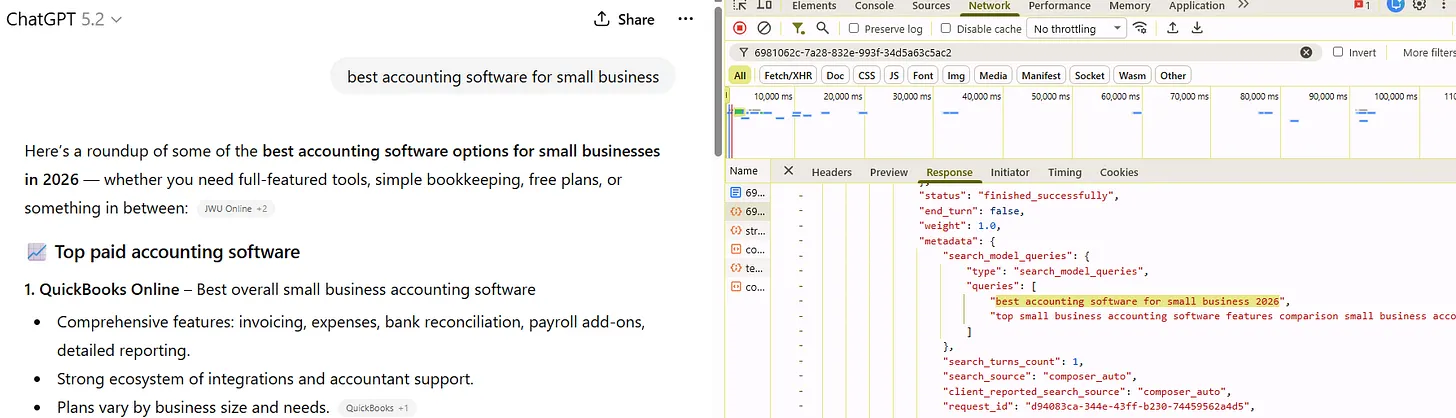Viewport: 1456px width, 418px height.
Task: Open the three-dot more options menu in ChatGPT
Action: coord(685,19)
